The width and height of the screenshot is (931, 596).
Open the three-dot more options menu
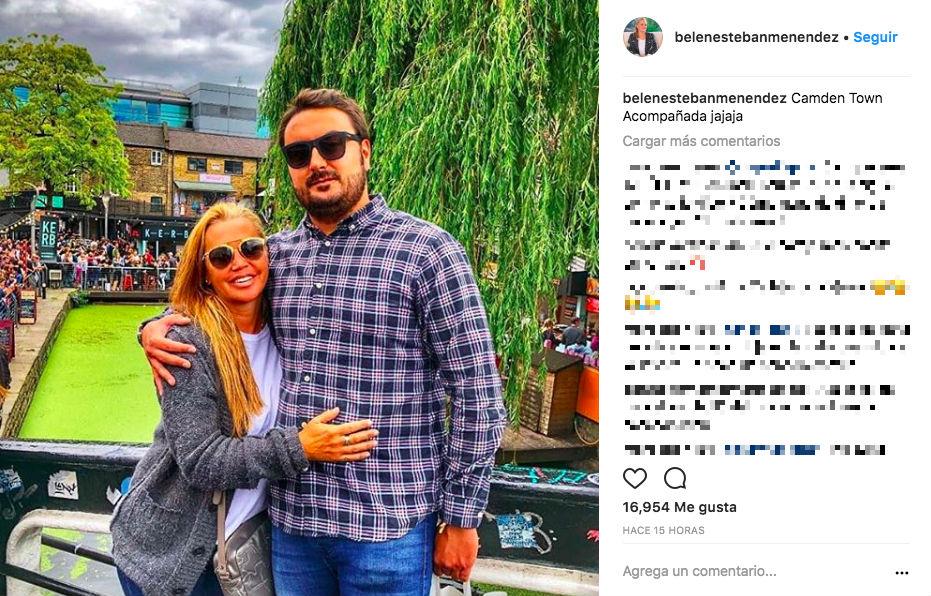(x=901, y=572)
